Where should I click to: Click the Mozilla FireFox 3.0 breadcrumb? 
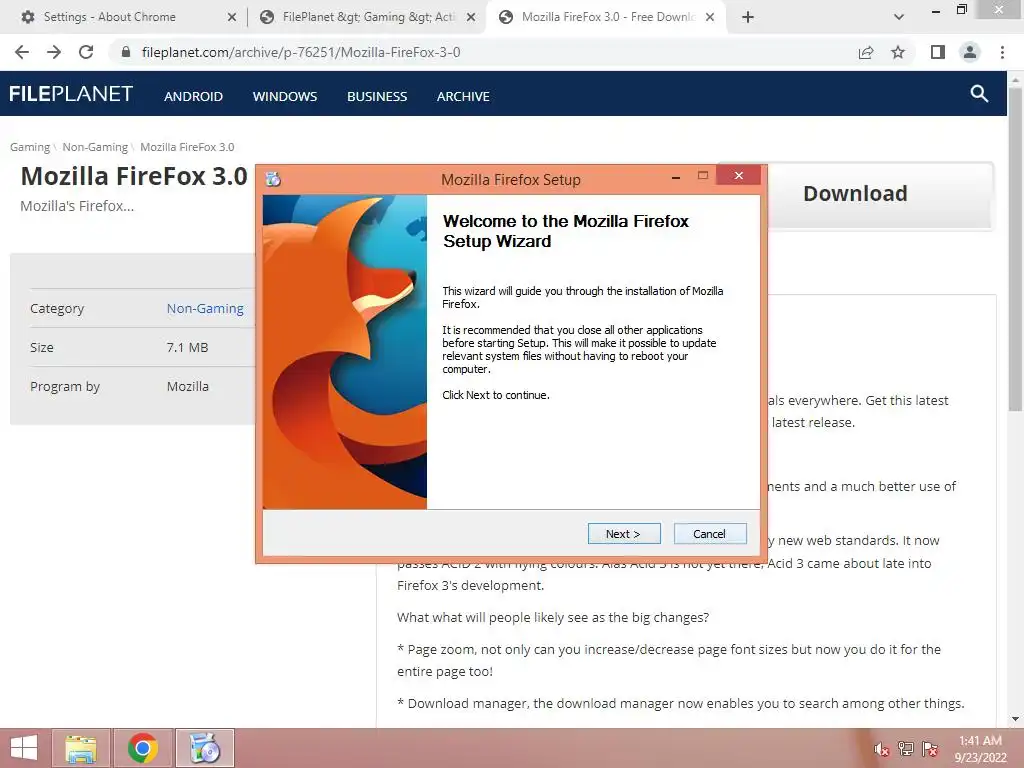pos(187,147)
